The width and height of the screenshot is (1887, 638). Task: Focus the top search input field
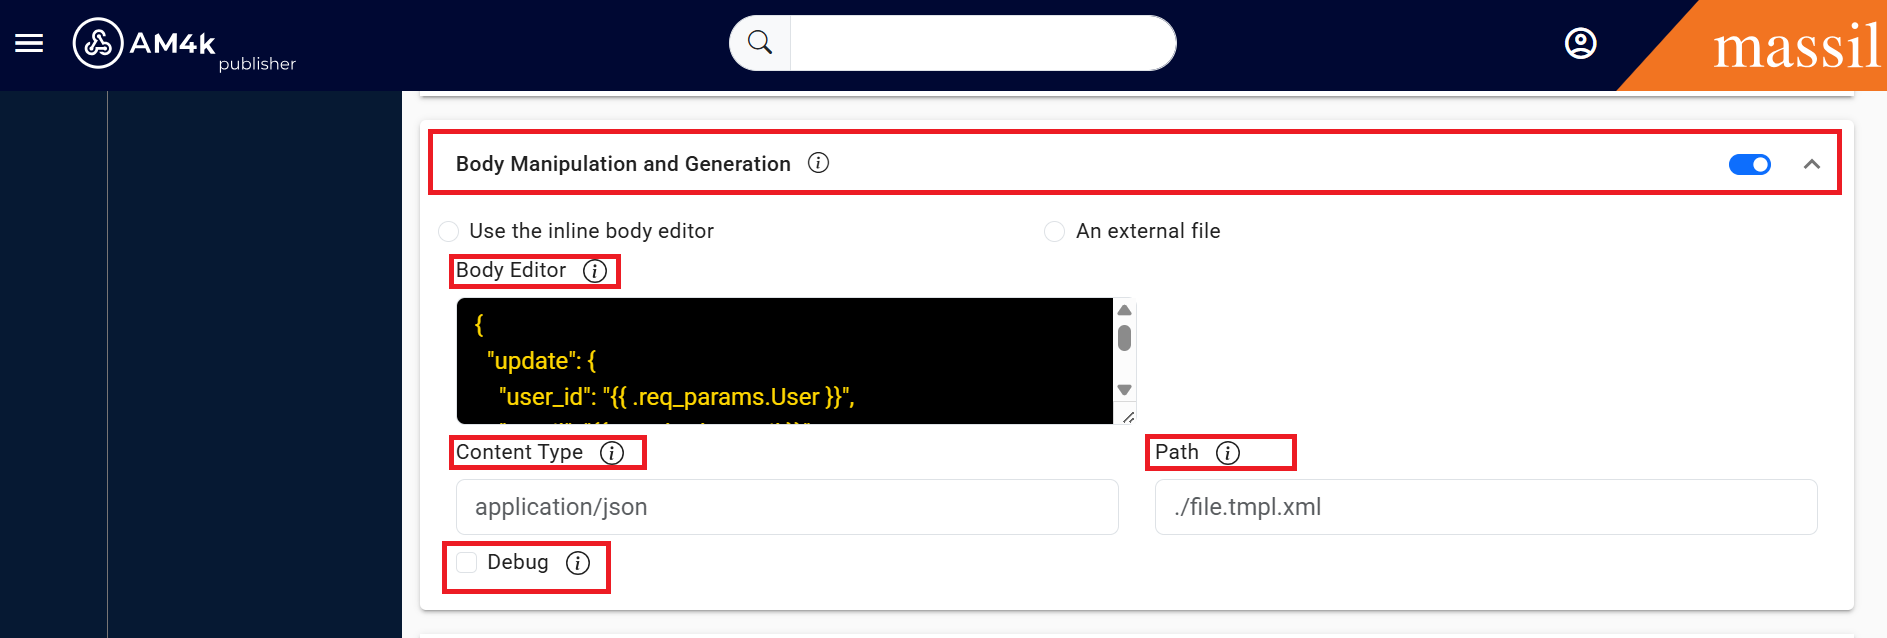[x=982, y=43]
